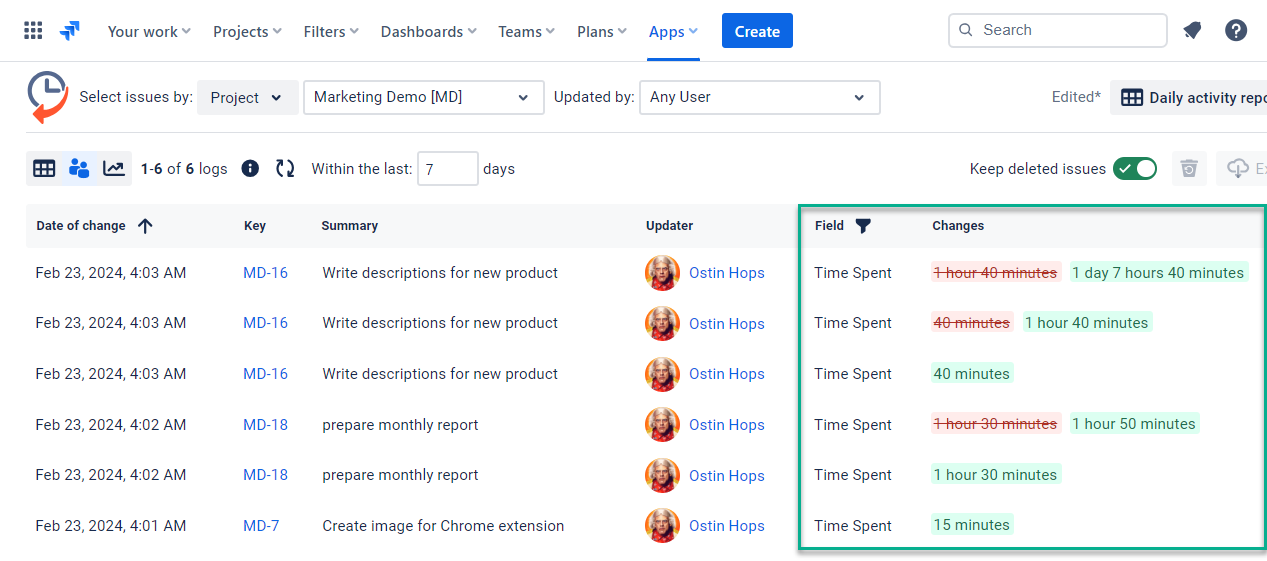
Task: Switch to table view icon
Action: tap(44, 169)
